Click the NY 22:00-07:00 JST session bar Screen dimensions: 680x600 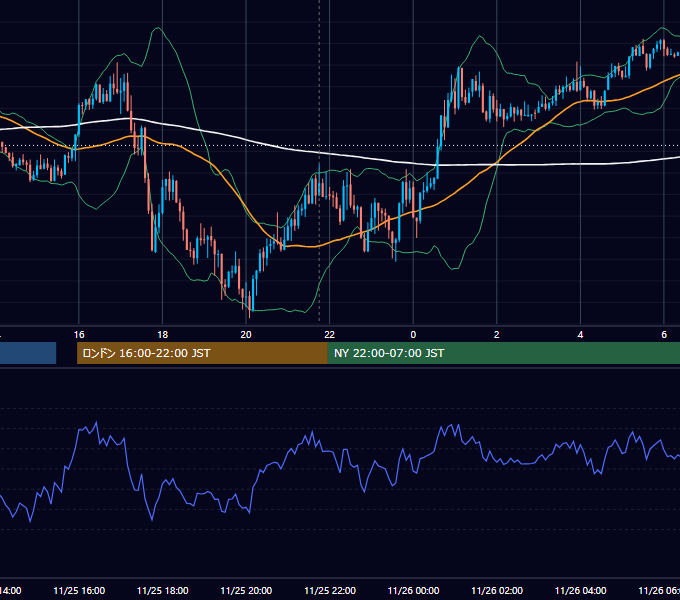point(503,353)
